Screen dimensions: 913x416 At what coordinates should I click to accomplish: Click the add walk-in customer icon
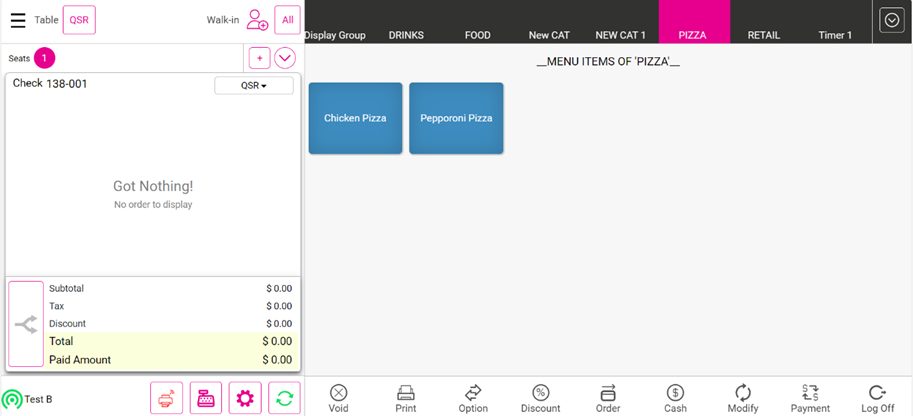click(257, 20)
